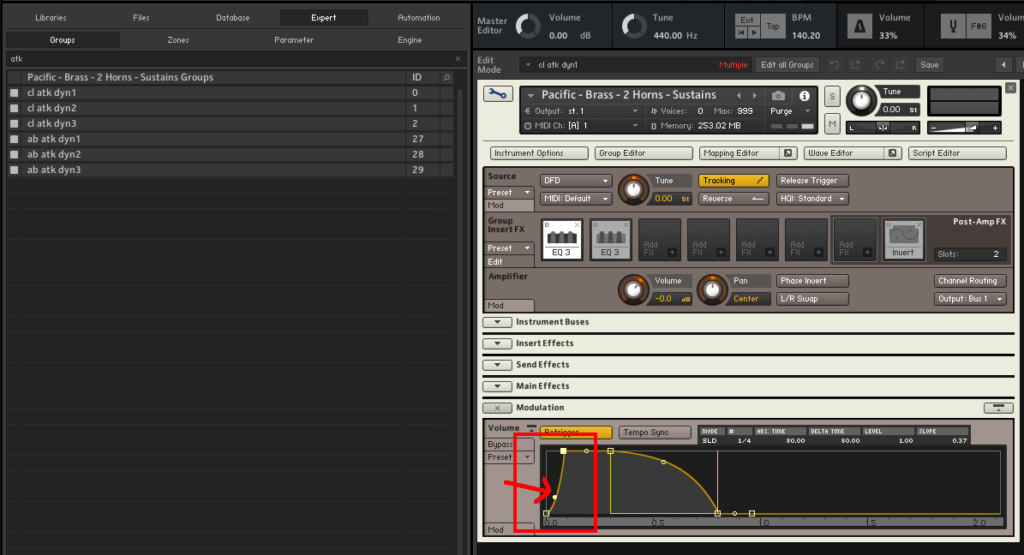Switch to the Database tab

(233, 18)
